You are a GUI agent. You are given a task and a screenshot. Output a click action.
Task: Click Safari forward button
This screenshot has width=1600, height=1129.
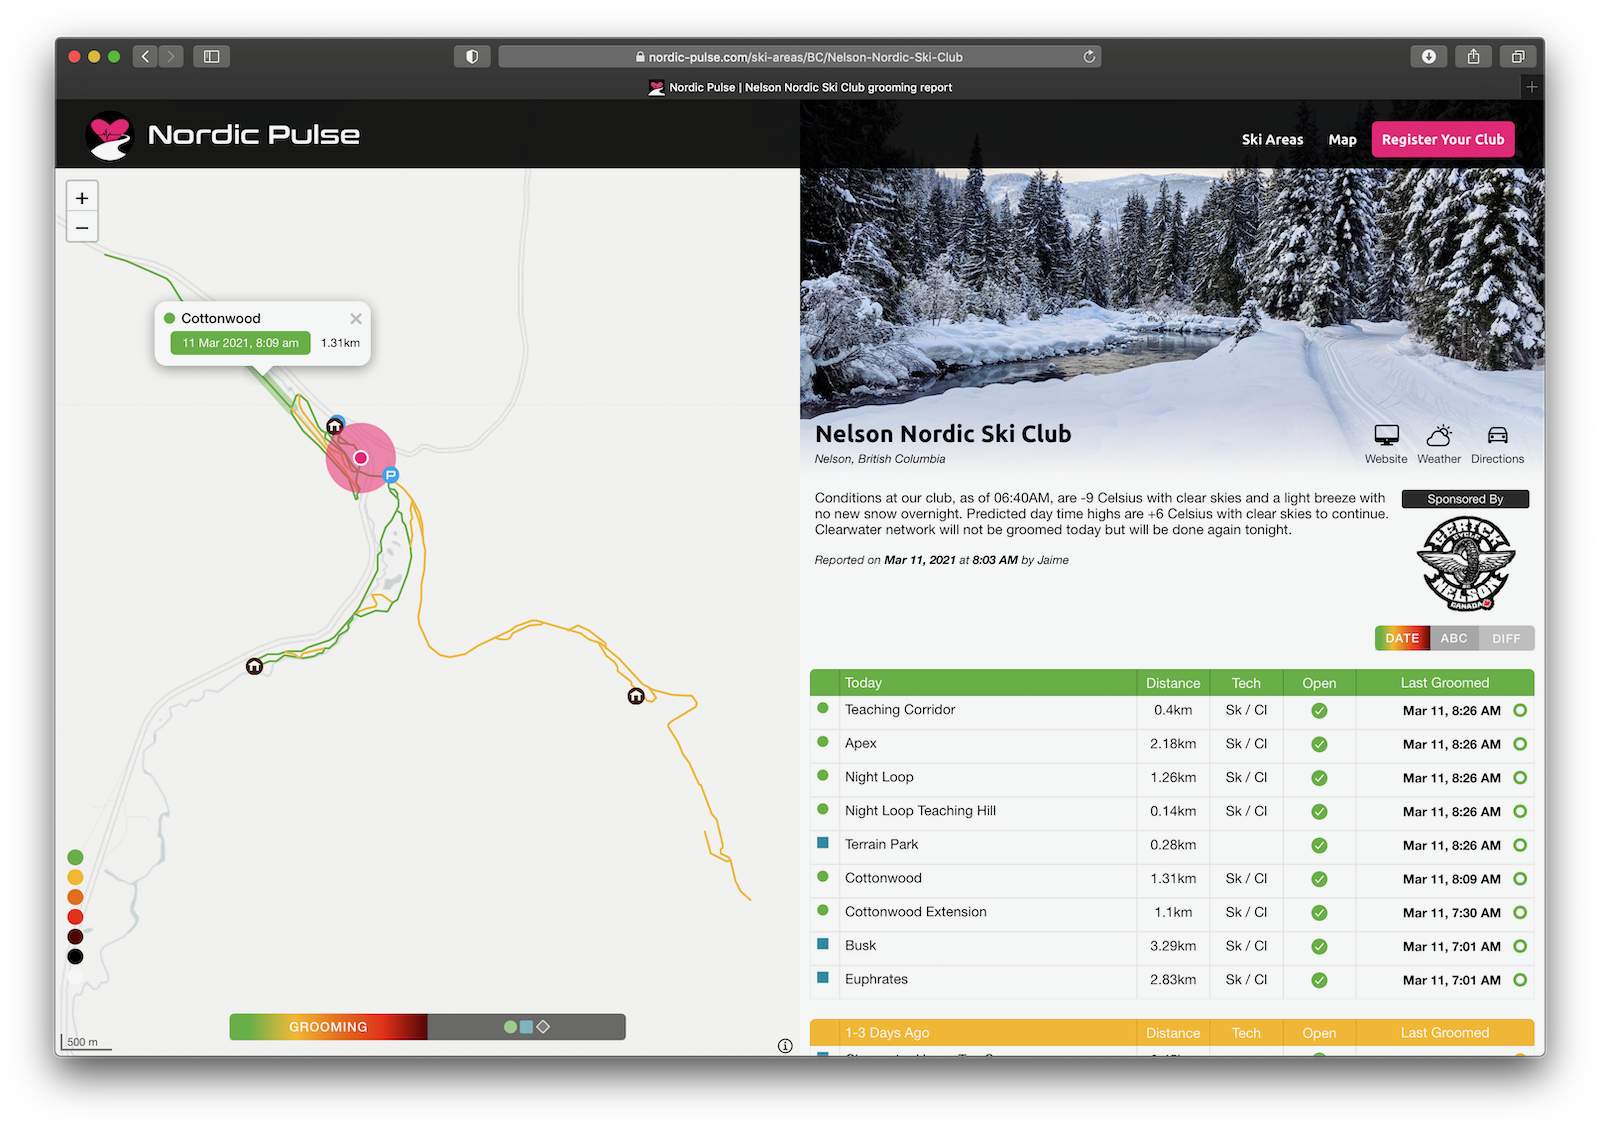[171, 57]
